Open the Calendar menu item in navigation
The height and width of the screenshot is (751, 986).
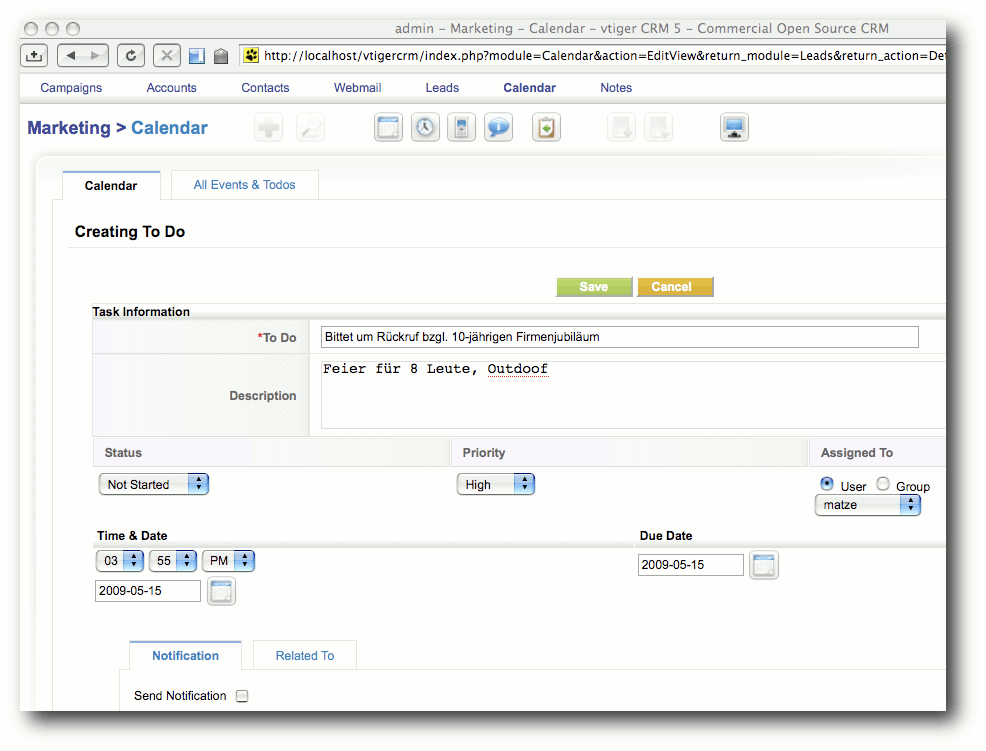(x=529, y=88)
